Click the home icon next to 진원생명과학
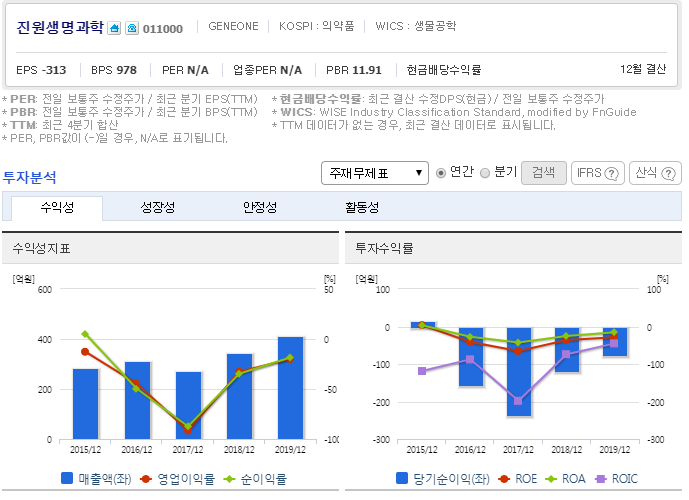 click(114, 29)
